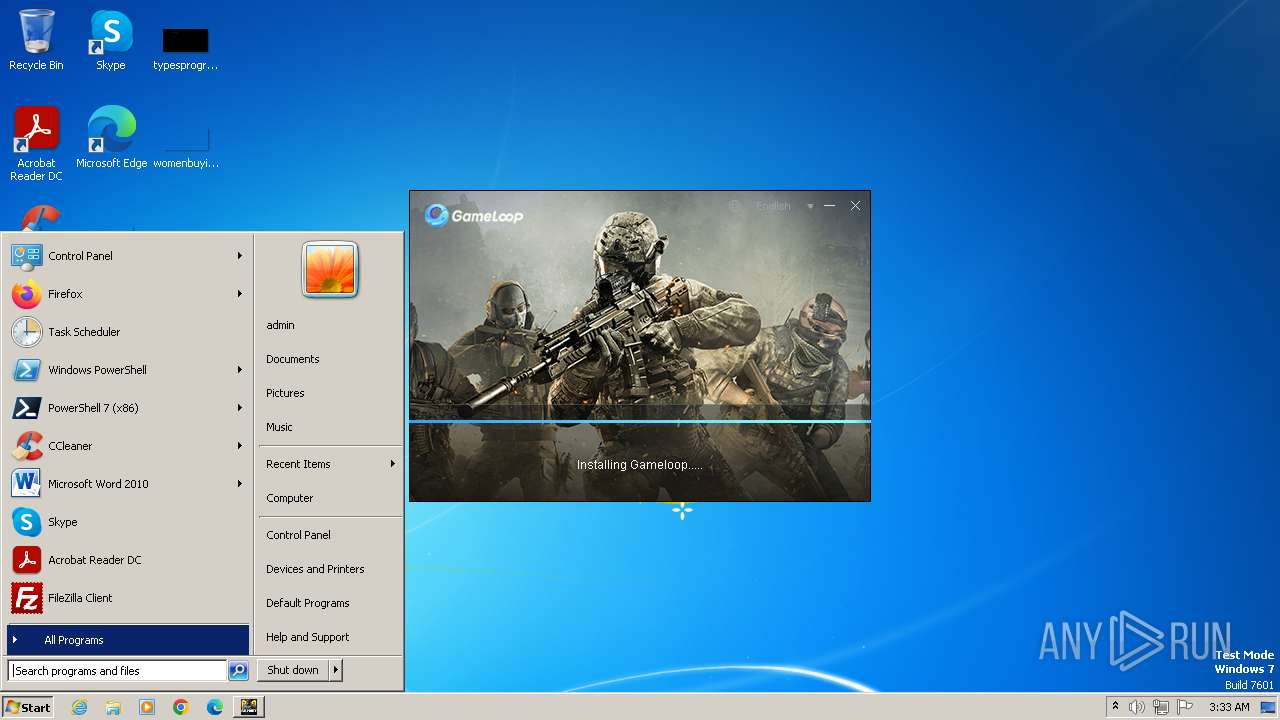Open Default Programs
Screen dimensions: 1280x720
point(330,603)
